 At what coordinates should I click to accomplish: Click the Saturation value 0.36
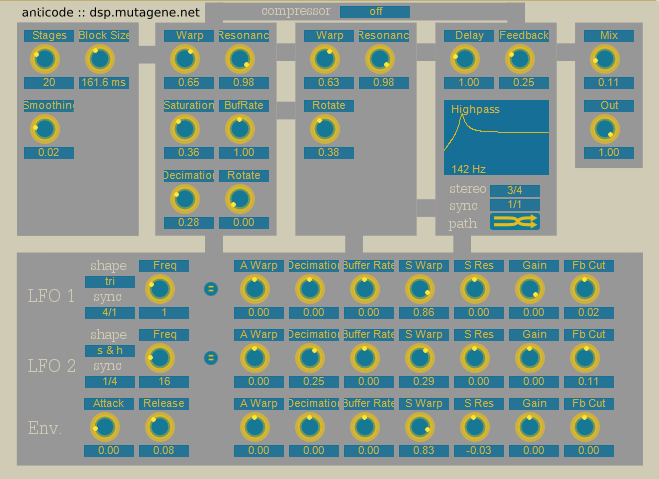coord(189,153)
